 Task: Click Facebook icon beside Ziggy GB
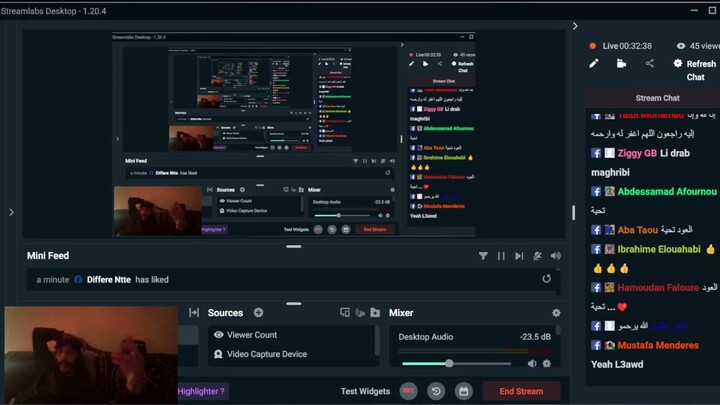596,153
